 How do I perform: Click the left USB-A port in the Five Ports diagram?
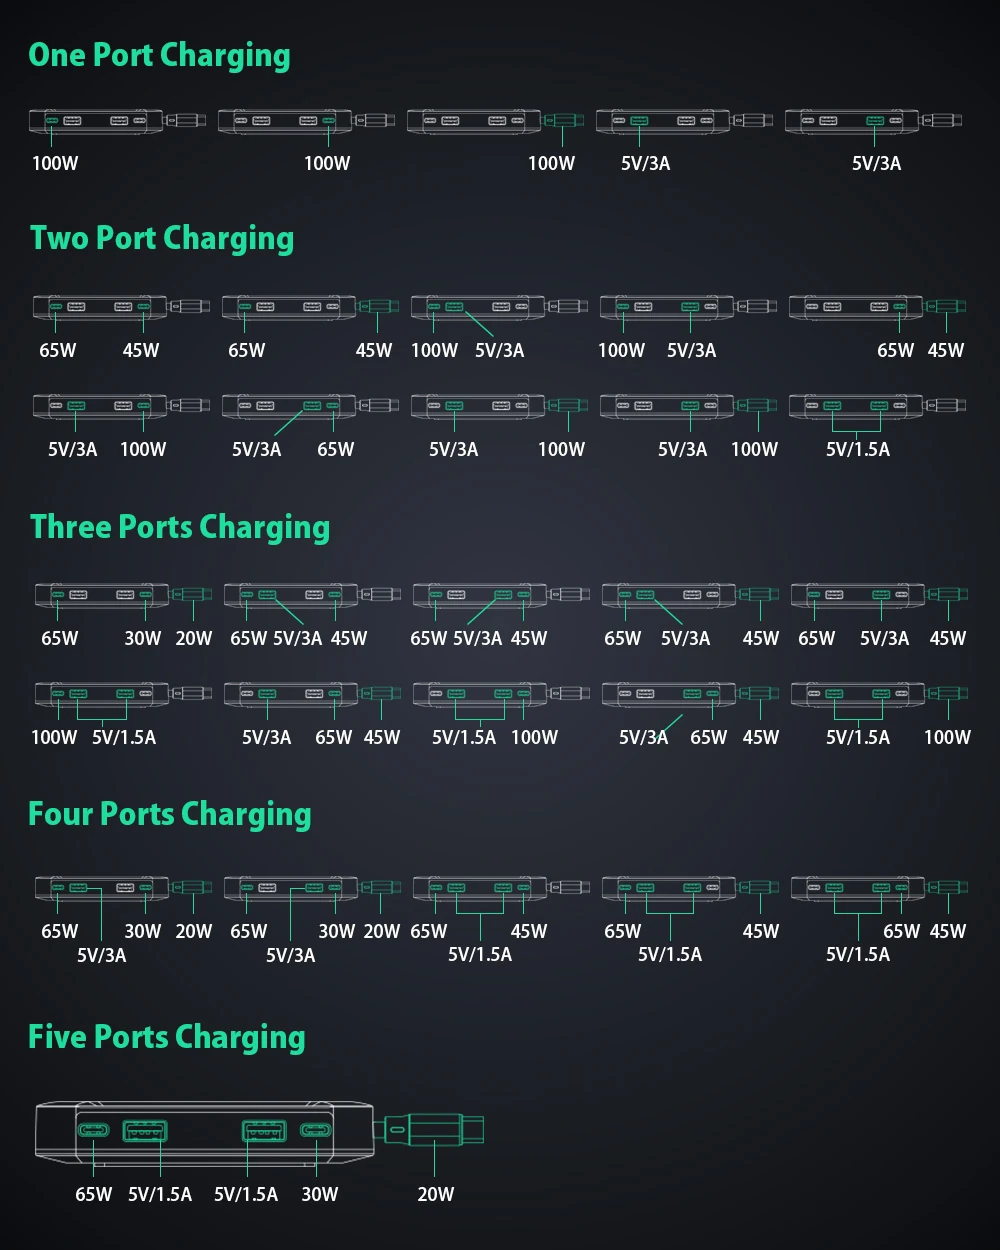click(145, 1131)
